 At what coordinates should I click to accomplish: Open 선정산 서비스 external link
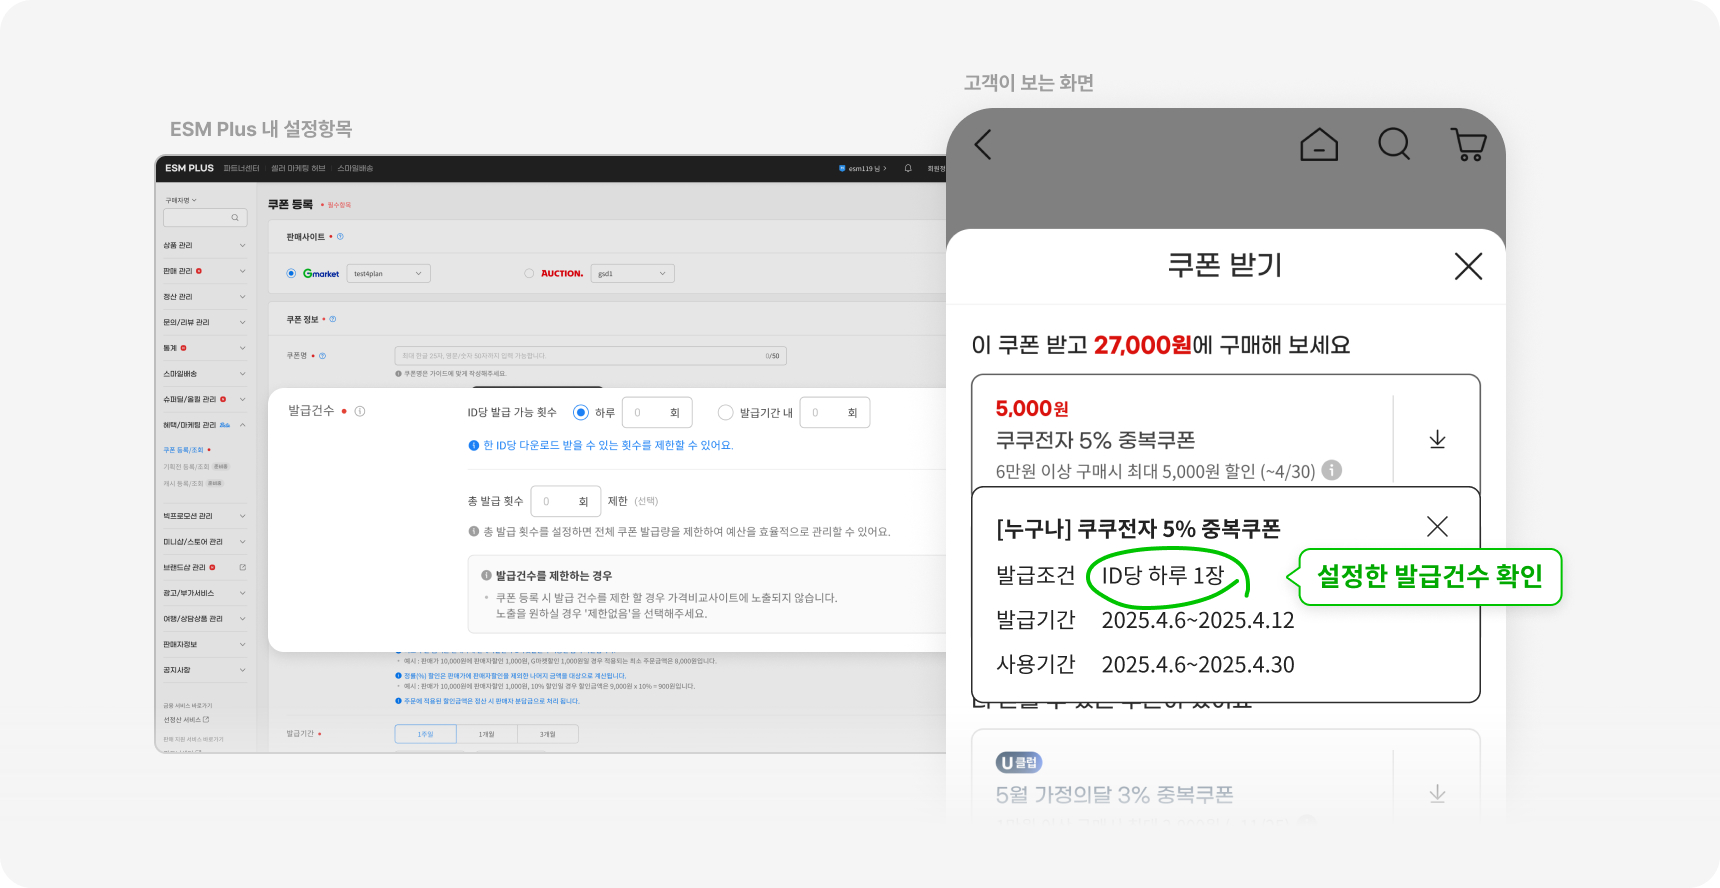click(187, 719)
